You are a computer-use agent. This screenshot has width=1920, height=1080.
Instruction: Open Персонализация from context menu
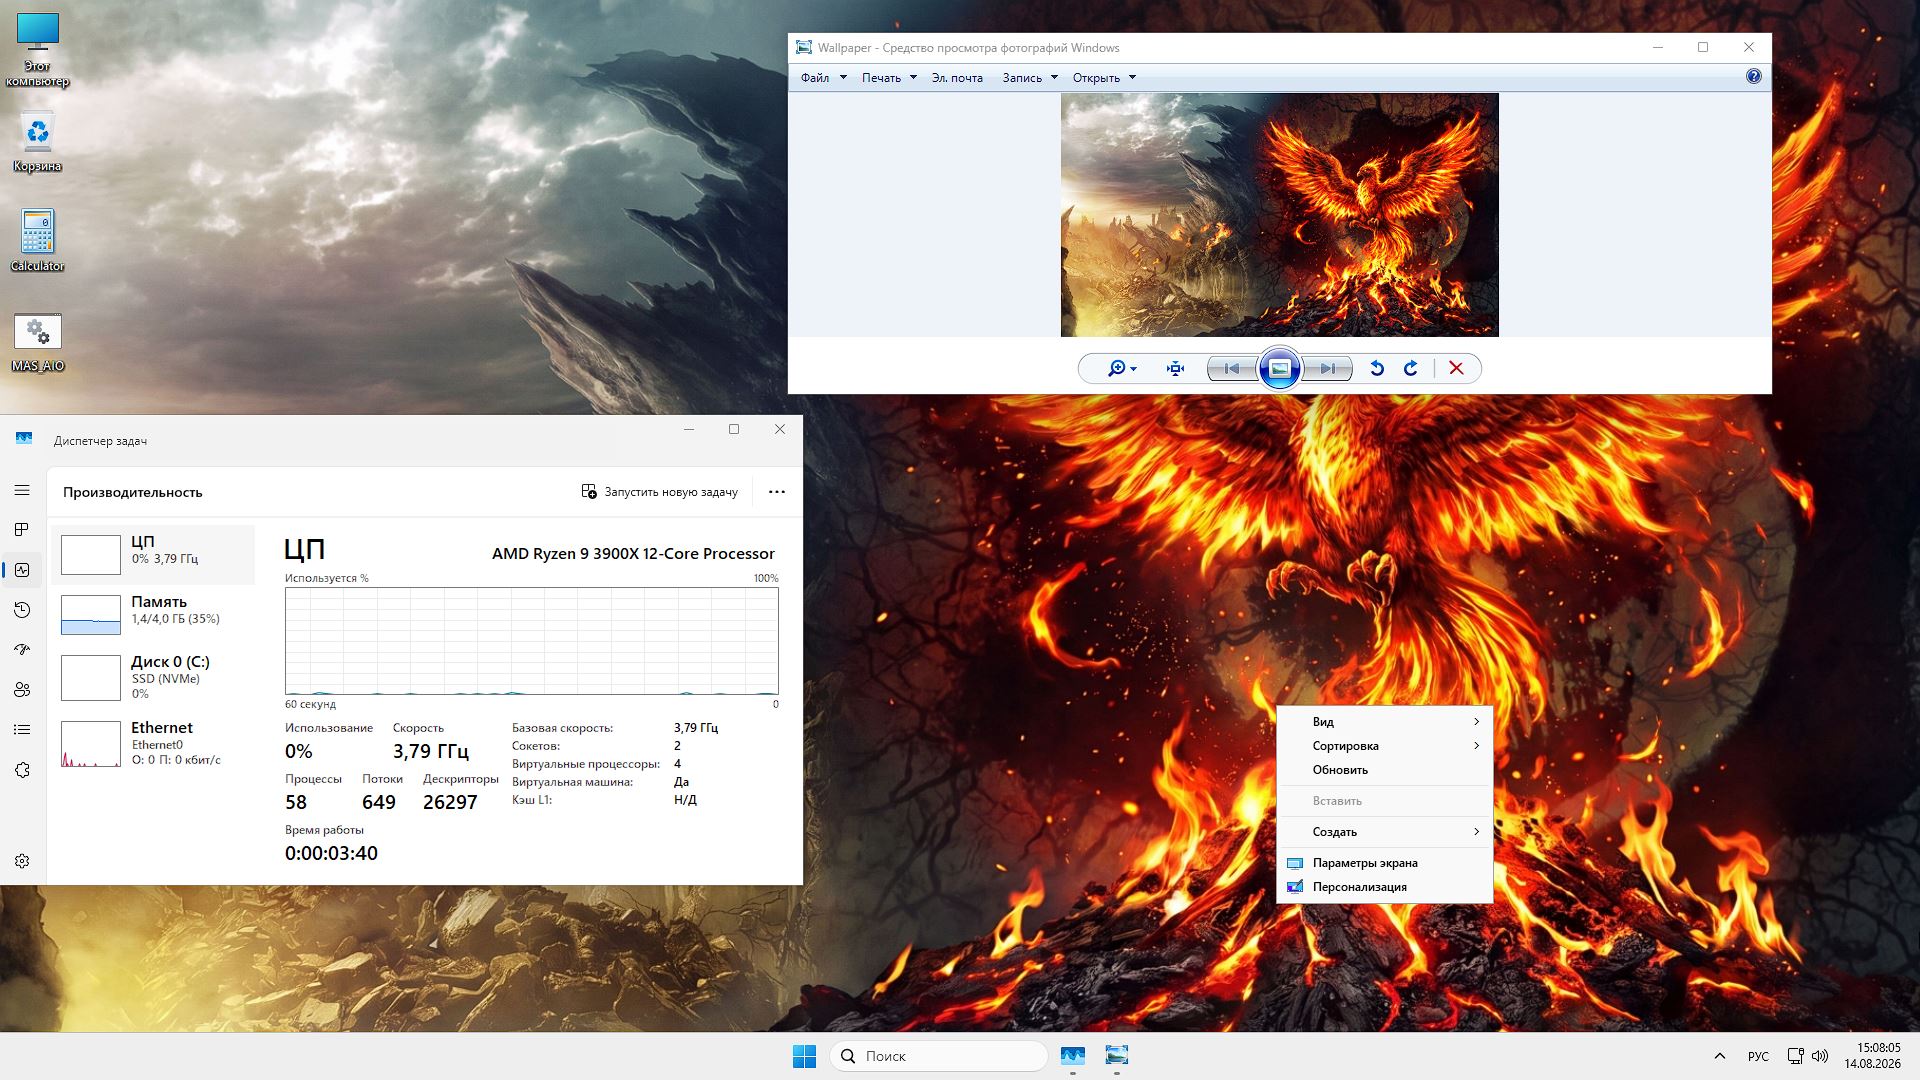[x=1385, y=887]
